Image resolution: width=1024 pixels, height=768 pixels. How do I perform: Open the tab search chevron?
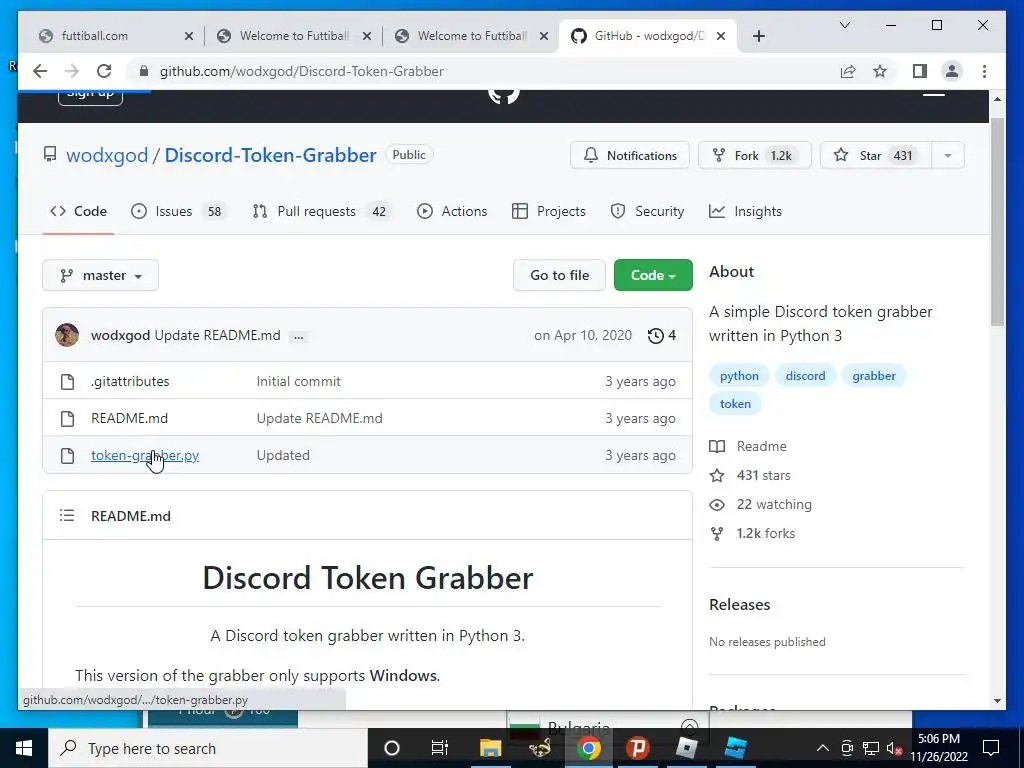click(844, 25)
